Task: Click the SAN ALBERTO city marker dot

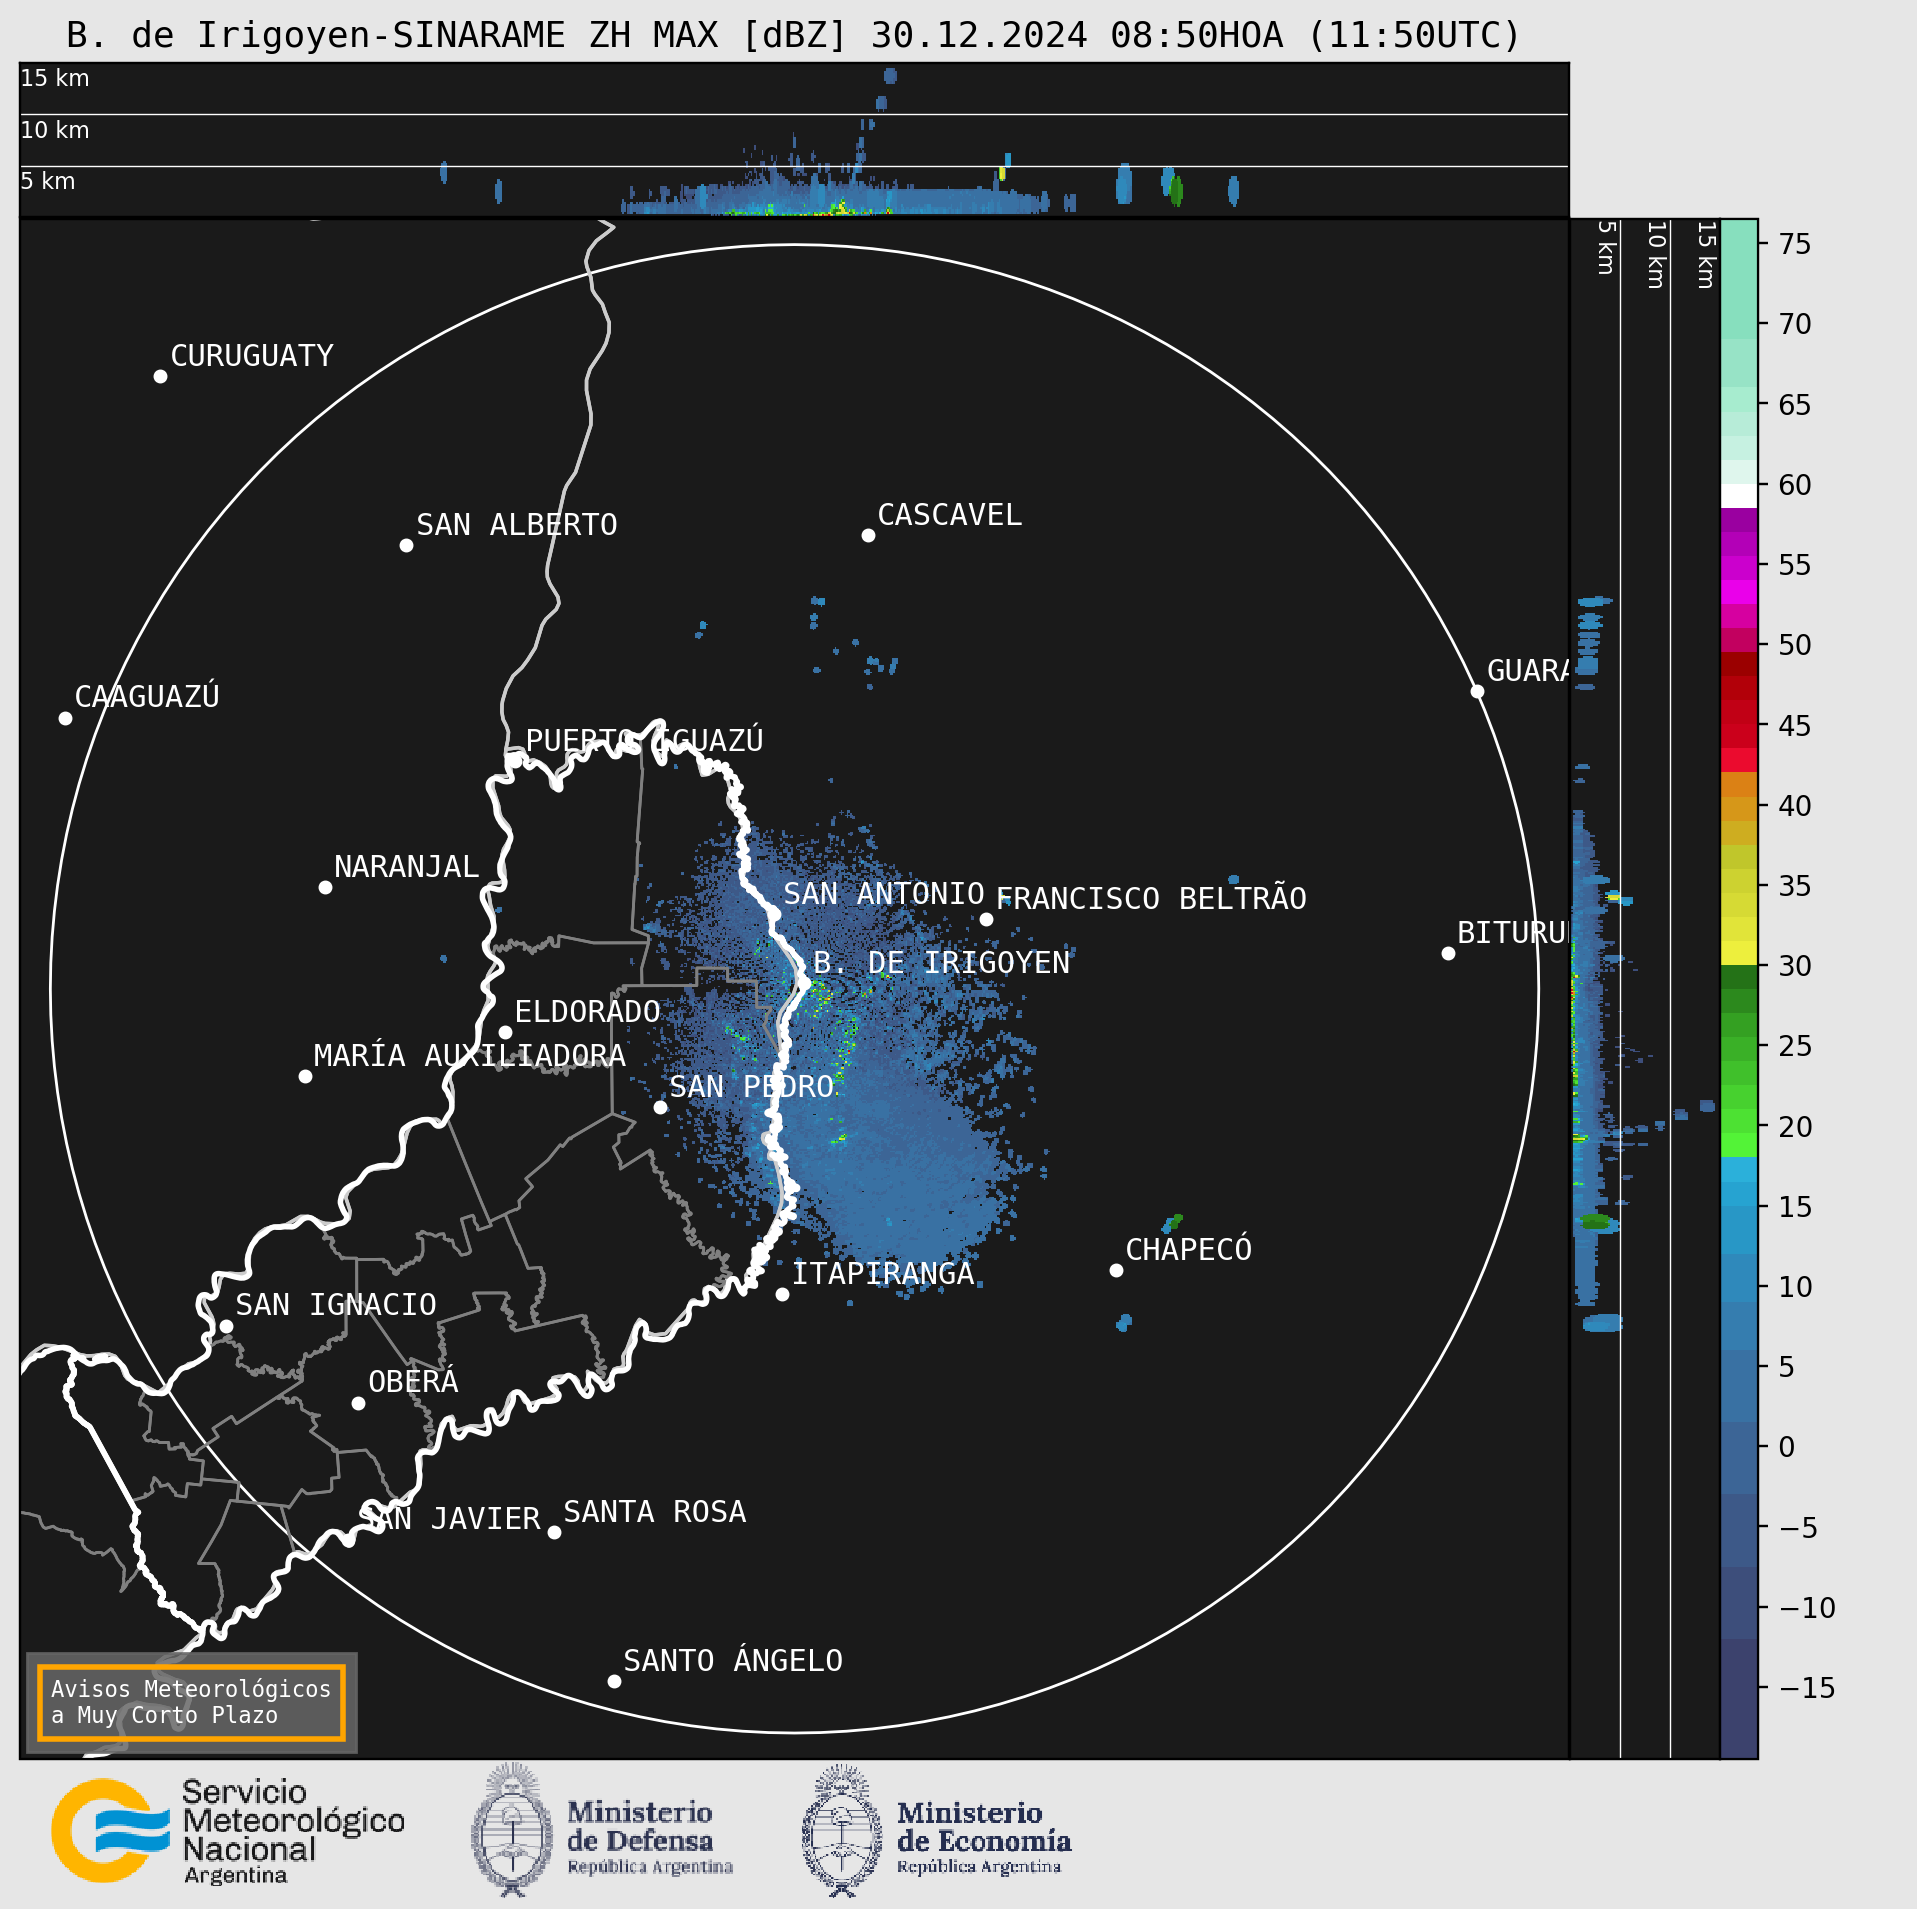Action: (x=406, y=545)
